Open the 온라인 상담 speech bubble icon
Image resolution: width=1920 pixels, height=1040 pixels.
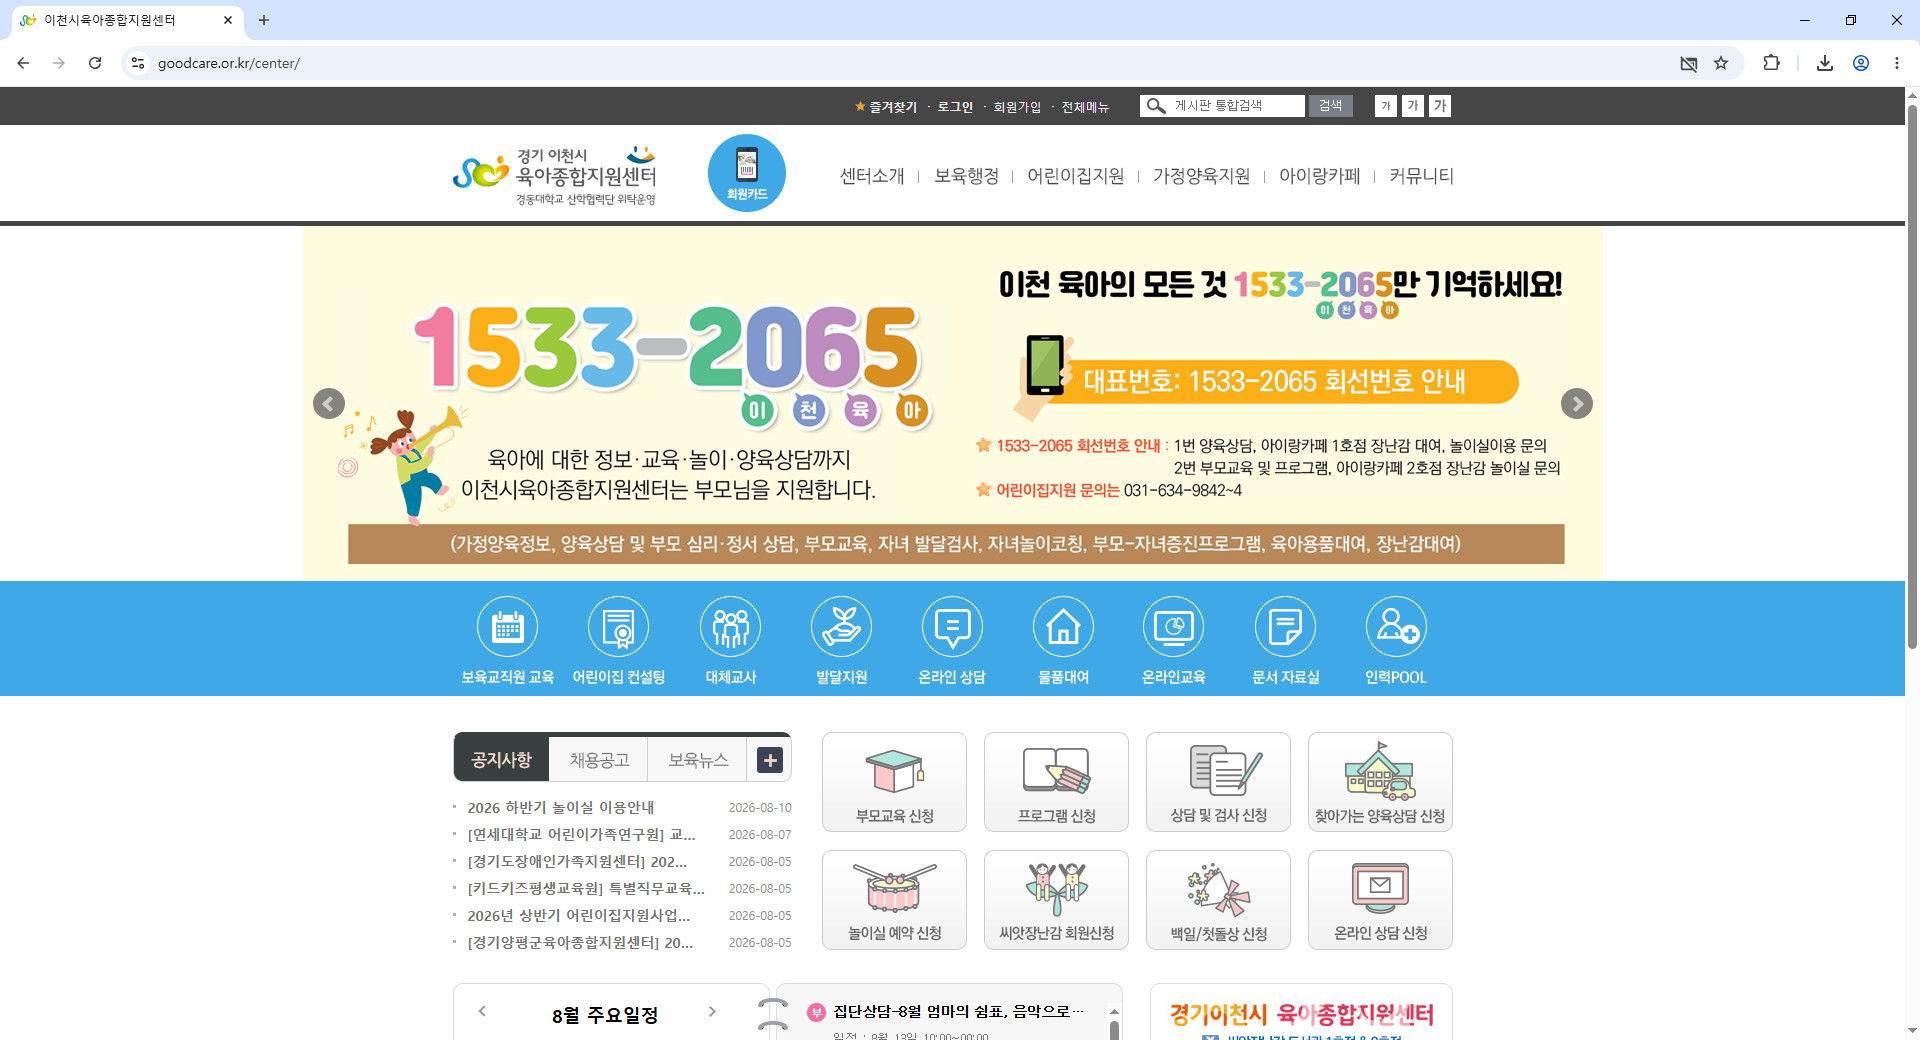(x=952, y=628)
